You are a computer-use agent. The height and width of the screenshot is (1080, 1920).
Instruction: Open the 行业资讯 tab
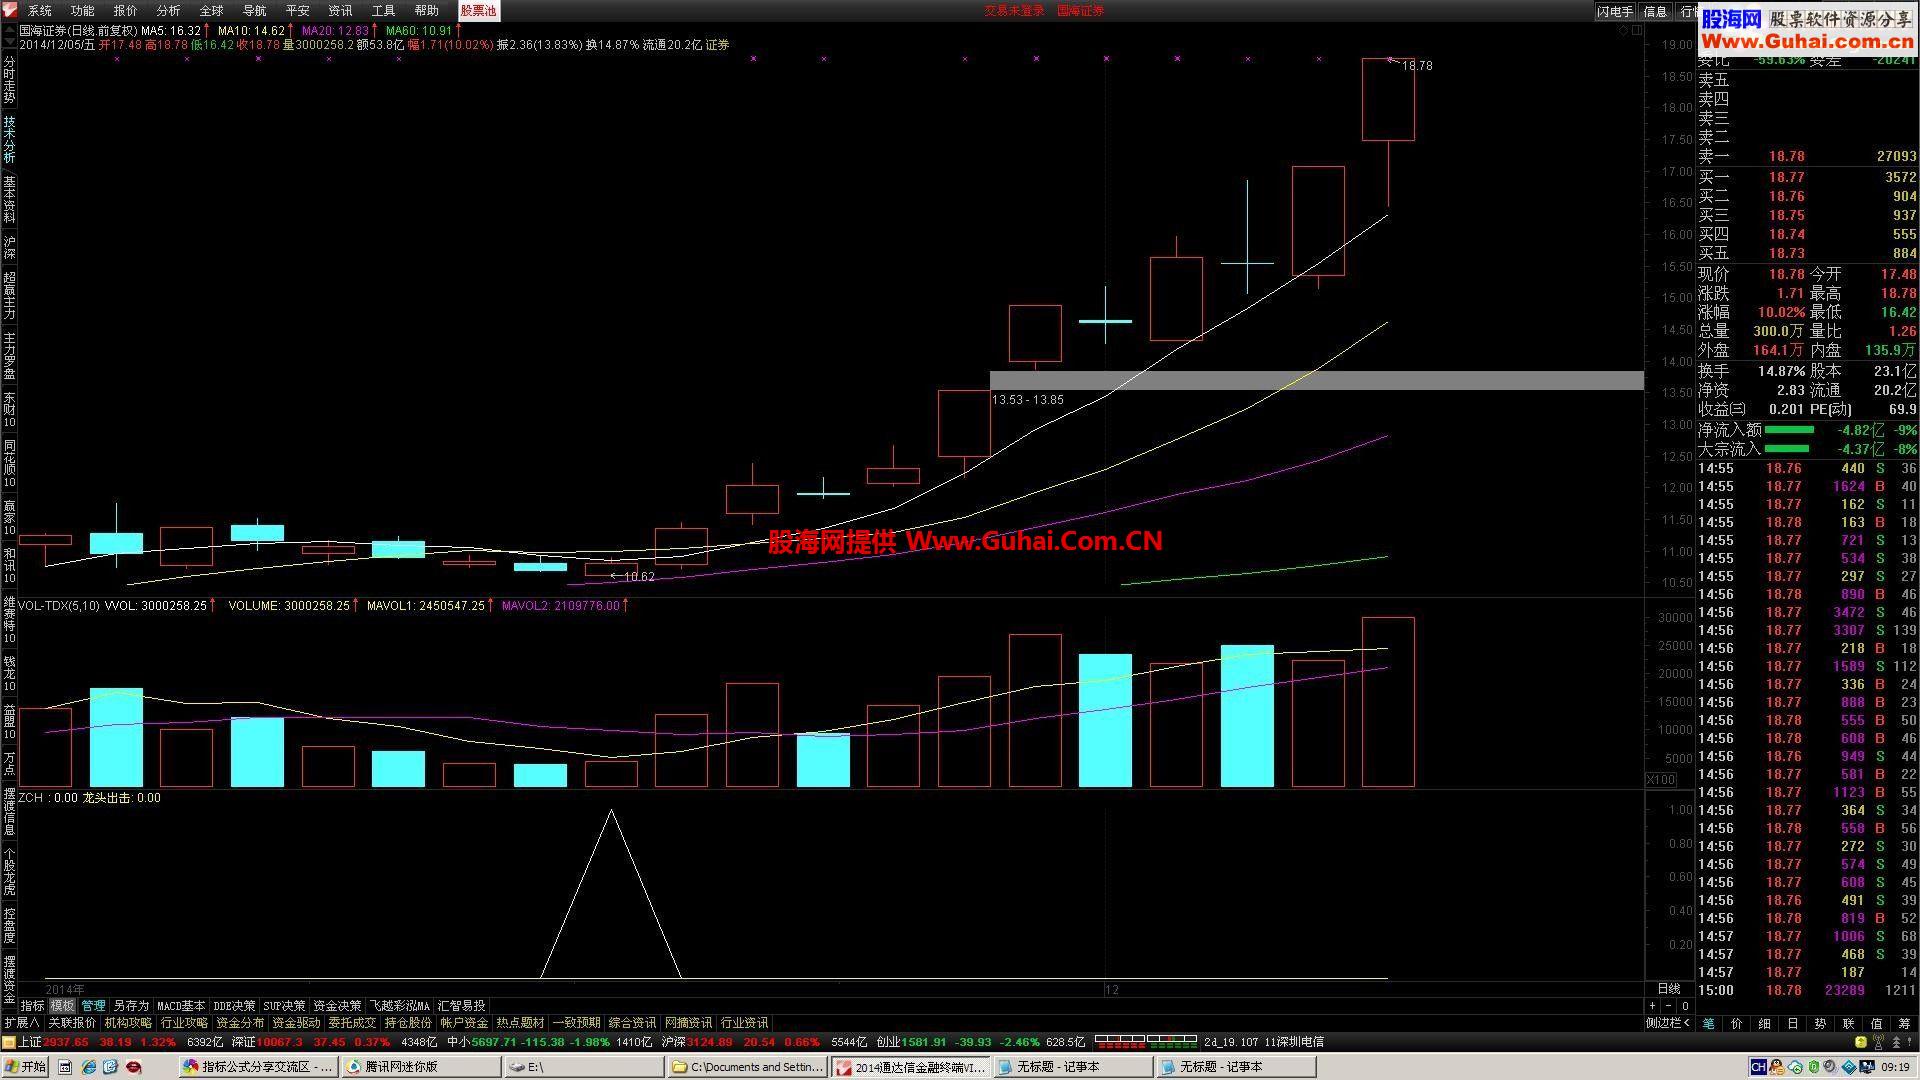744,1023
